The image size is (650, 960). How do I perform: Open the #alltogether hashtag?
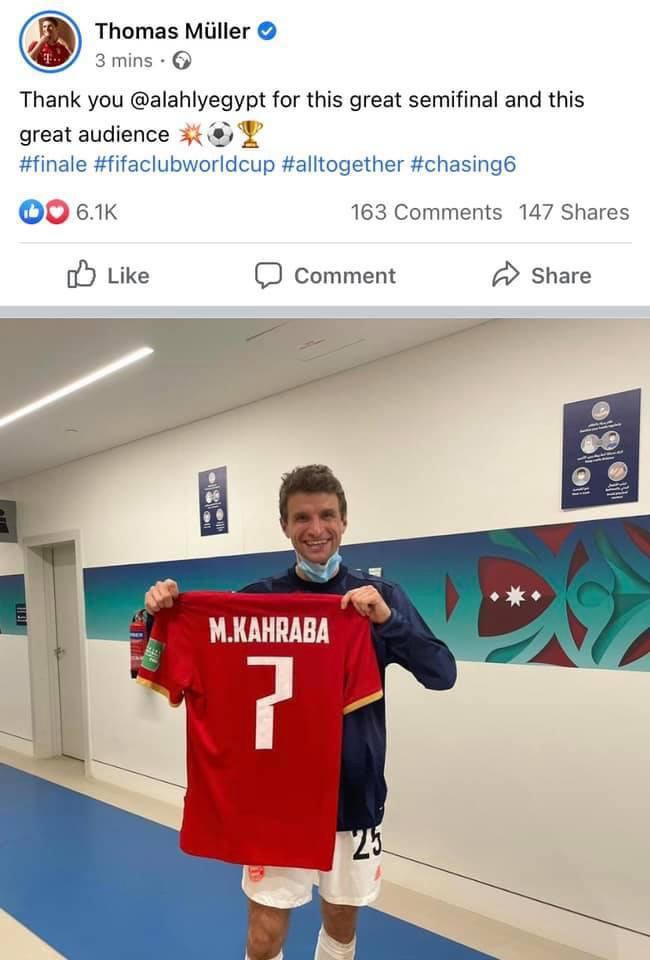(343, 164)
